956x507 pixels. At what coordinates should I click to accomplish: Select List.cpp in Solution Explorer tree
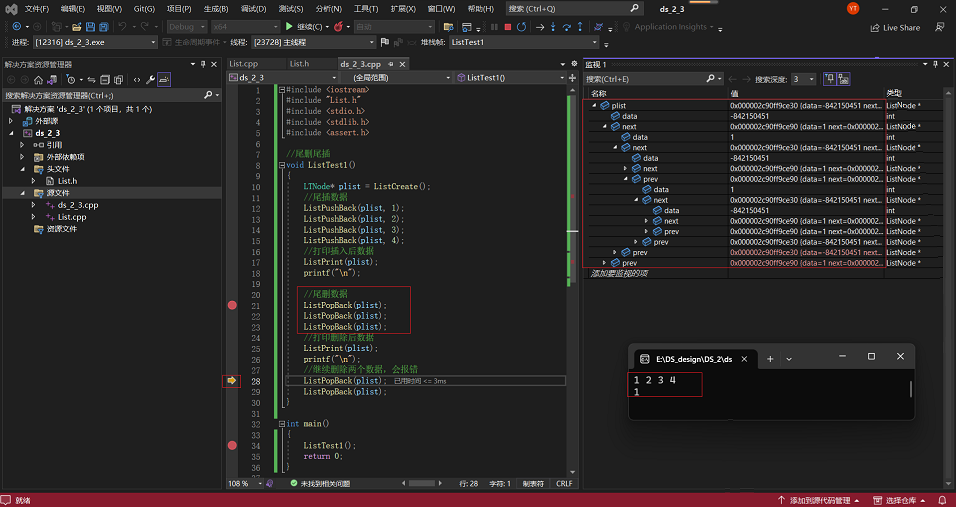pos(72,217)
